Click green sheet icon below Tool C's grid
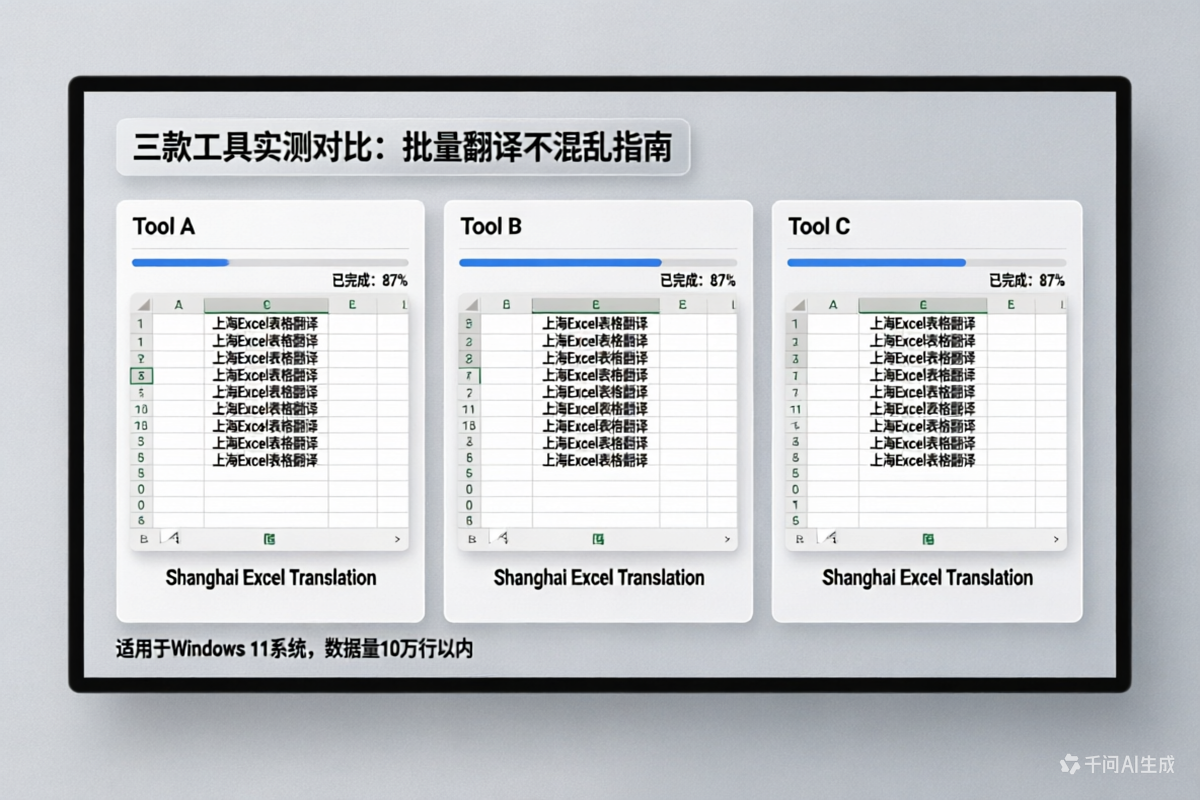 click(927, 539)
